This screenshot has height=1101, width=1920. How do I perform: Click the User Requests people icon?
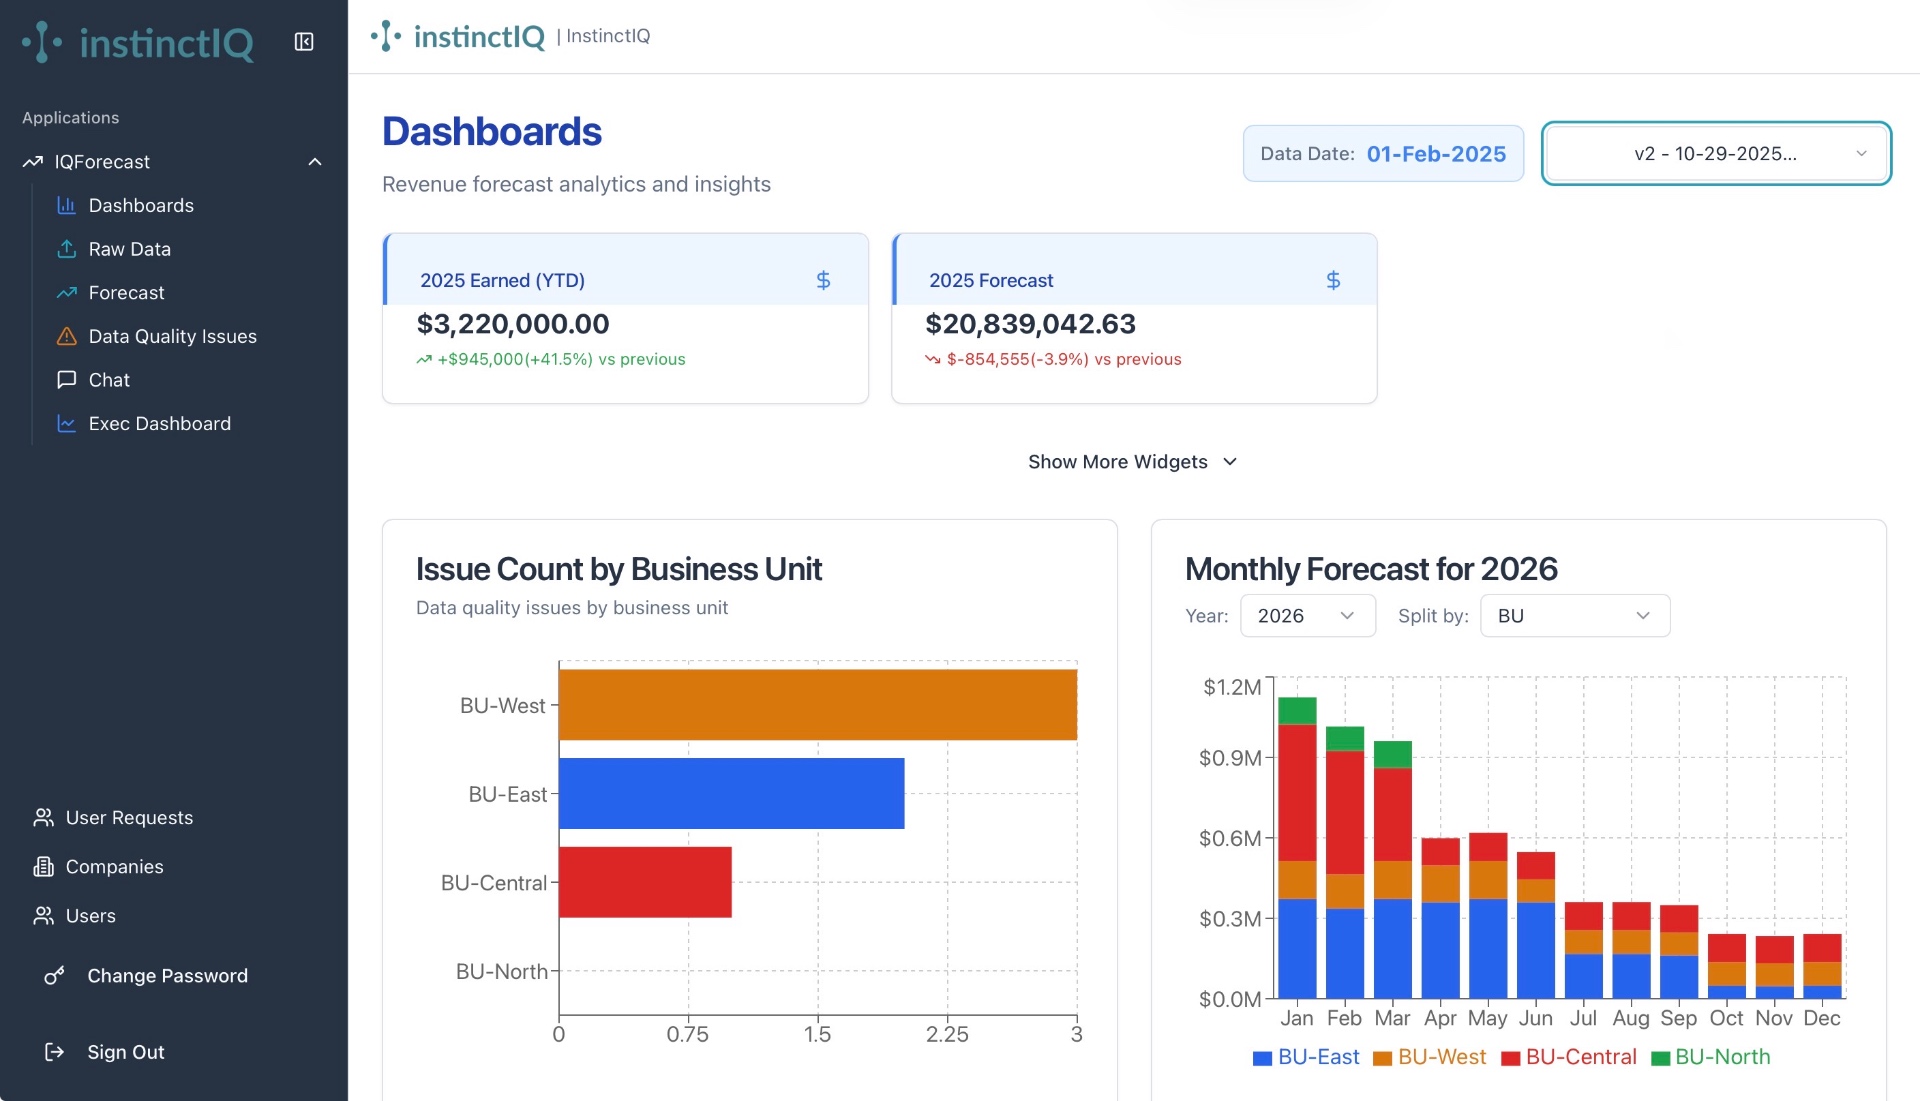coord(43,818)
